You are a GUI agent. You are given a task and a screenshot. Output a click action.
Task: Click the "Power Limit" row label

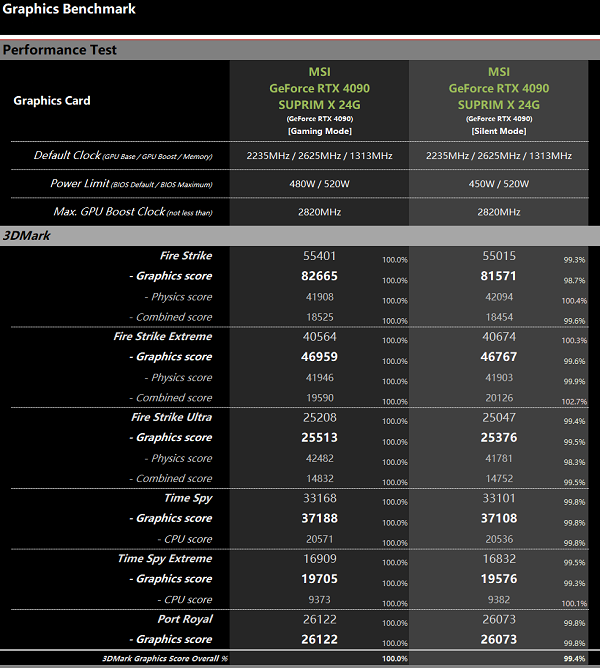pyautogui.click(x=131, y=184)
